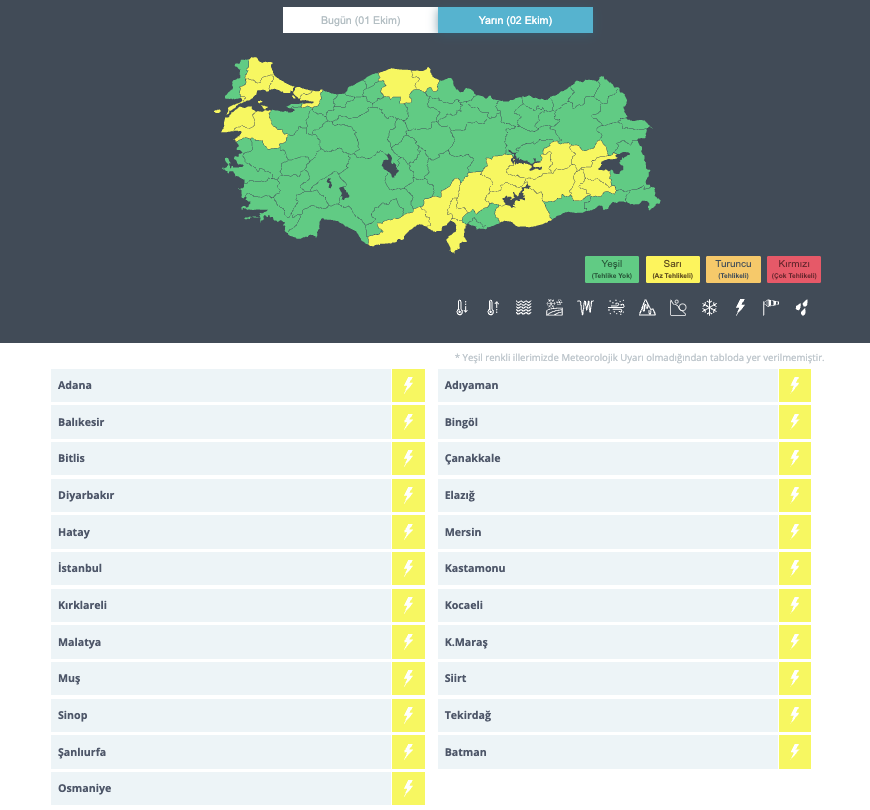Click the lightning icon beside Diyarbakır
The height and width of the screenshot is (810, 870).
(x=408, y=495)
